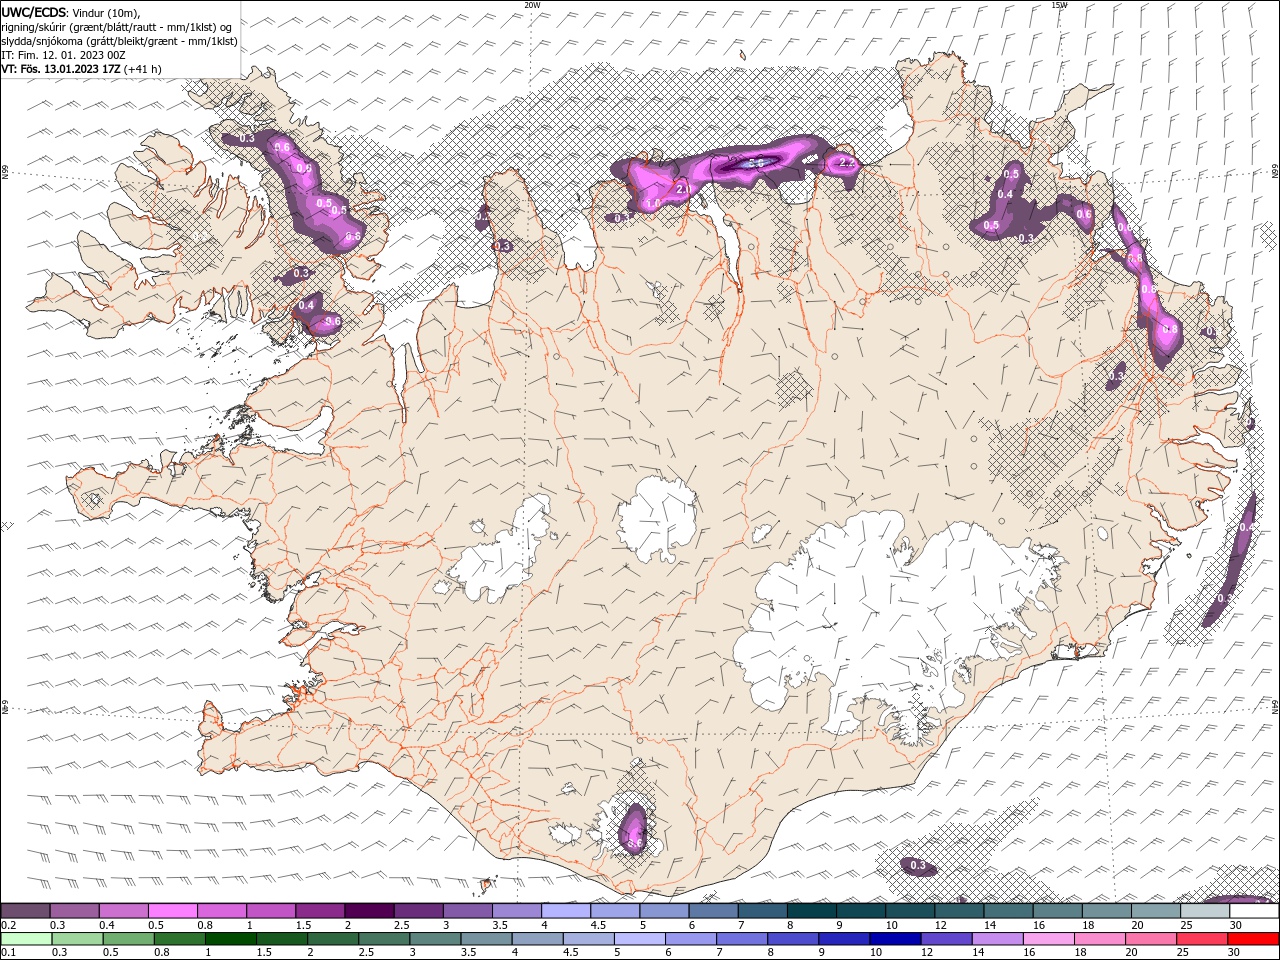
Task: Click the white above-30 snow swatch
Action: (x=1254, y=911)
